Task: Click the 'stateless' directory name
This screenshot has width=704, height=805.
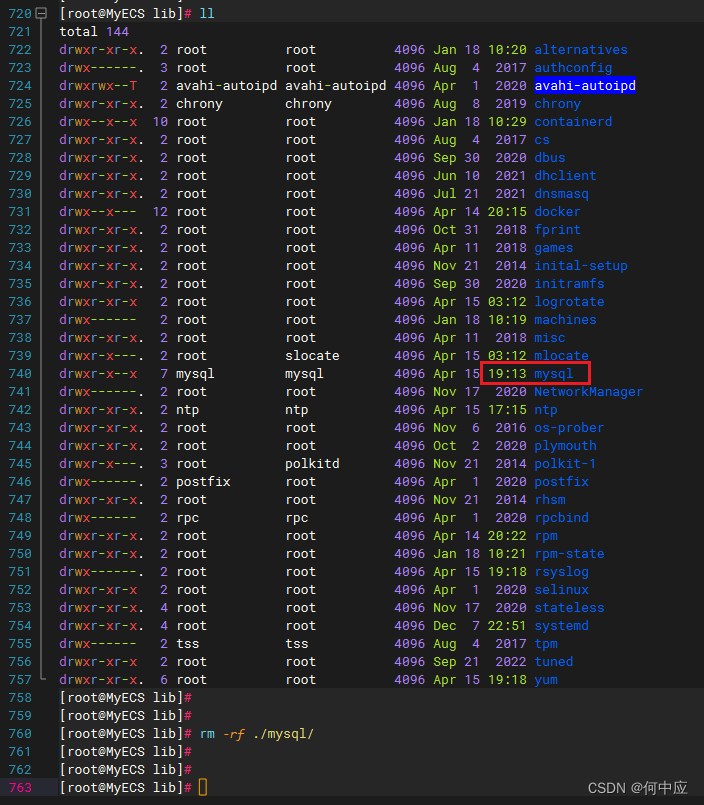Action: pos(569,607)
